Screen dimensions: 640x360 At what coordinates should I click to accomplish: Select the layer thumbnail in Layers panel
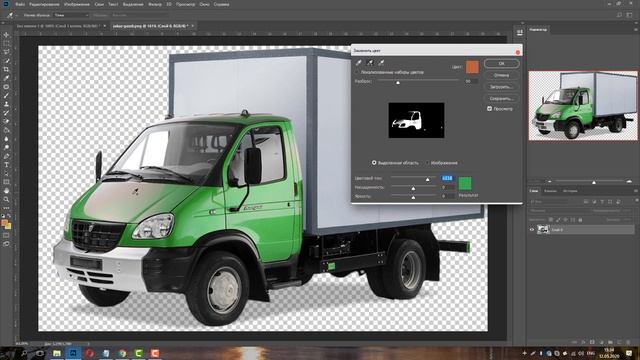[x=543, y=230]
